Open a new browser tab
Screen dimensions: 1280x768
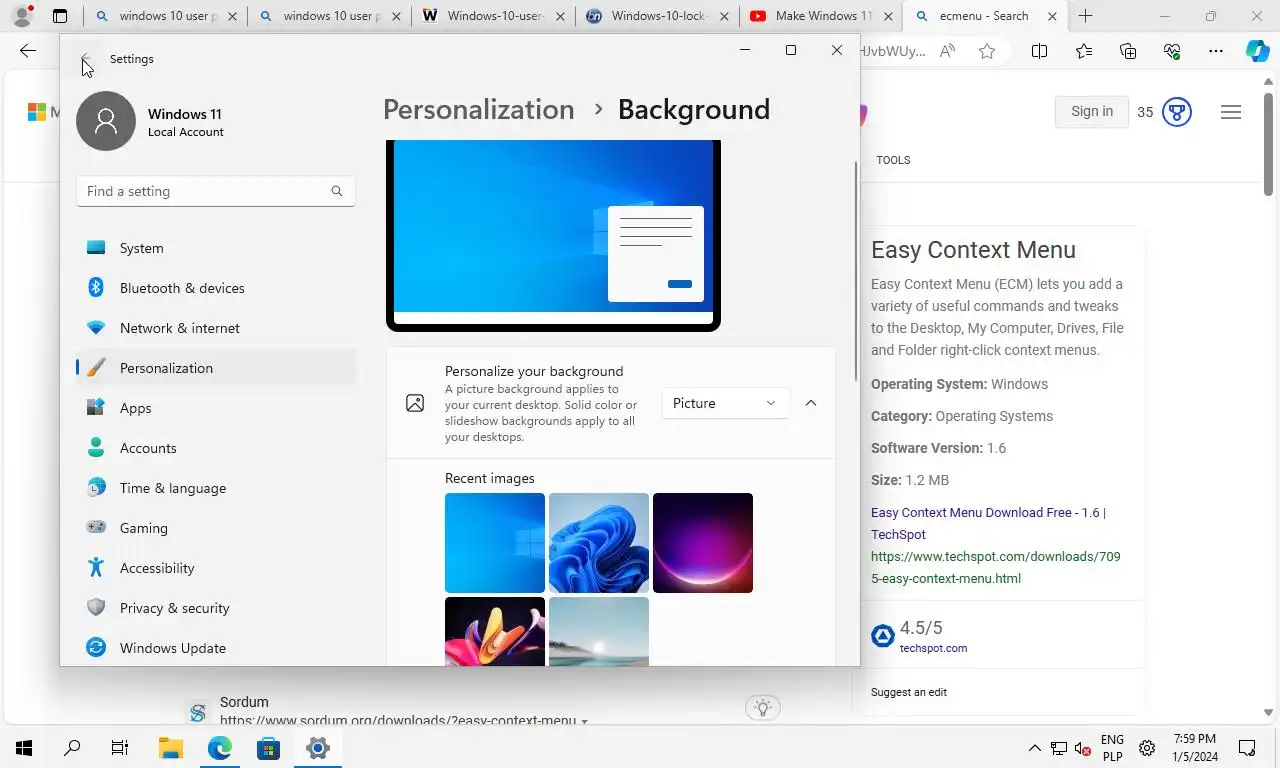coord(1085,16)
